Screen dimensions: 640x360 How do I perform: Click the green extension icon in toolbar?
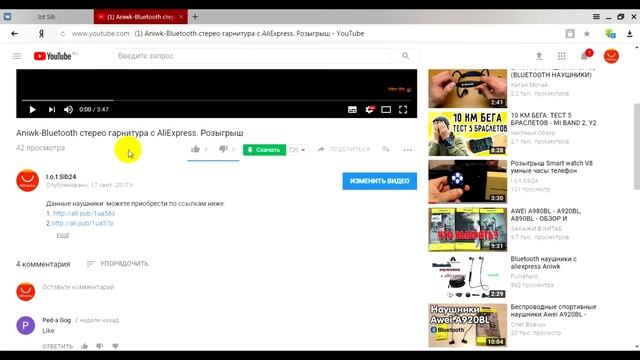pos(610,34)
